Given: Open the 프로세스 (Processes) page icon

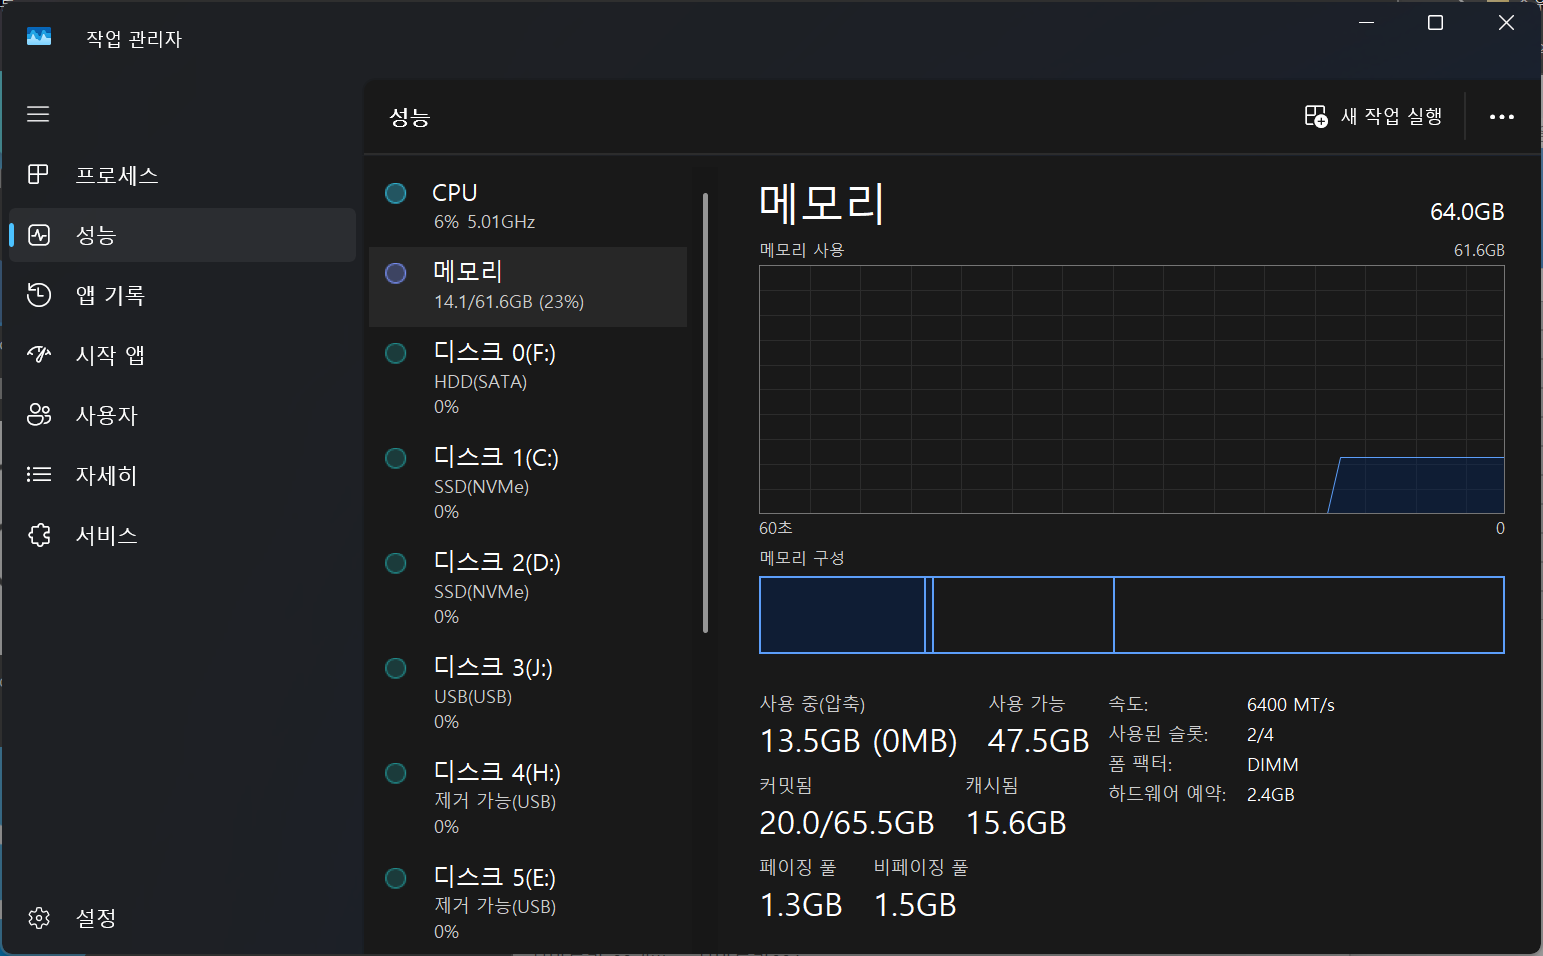Looking at the screenshot, I should 38,175.
